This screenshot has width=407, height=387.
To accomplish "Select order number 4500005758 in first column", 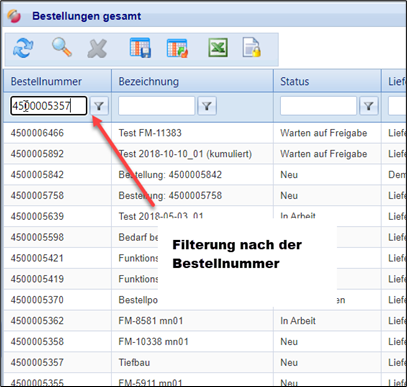I will point(37,196).
